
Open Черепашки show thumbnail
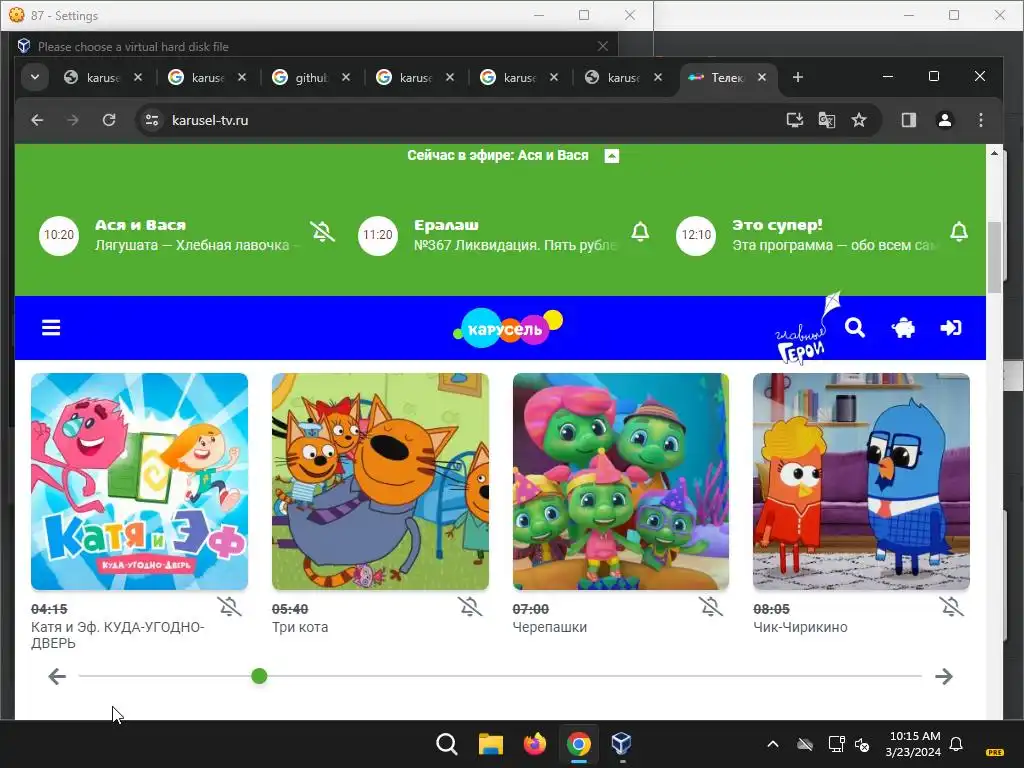620,481
